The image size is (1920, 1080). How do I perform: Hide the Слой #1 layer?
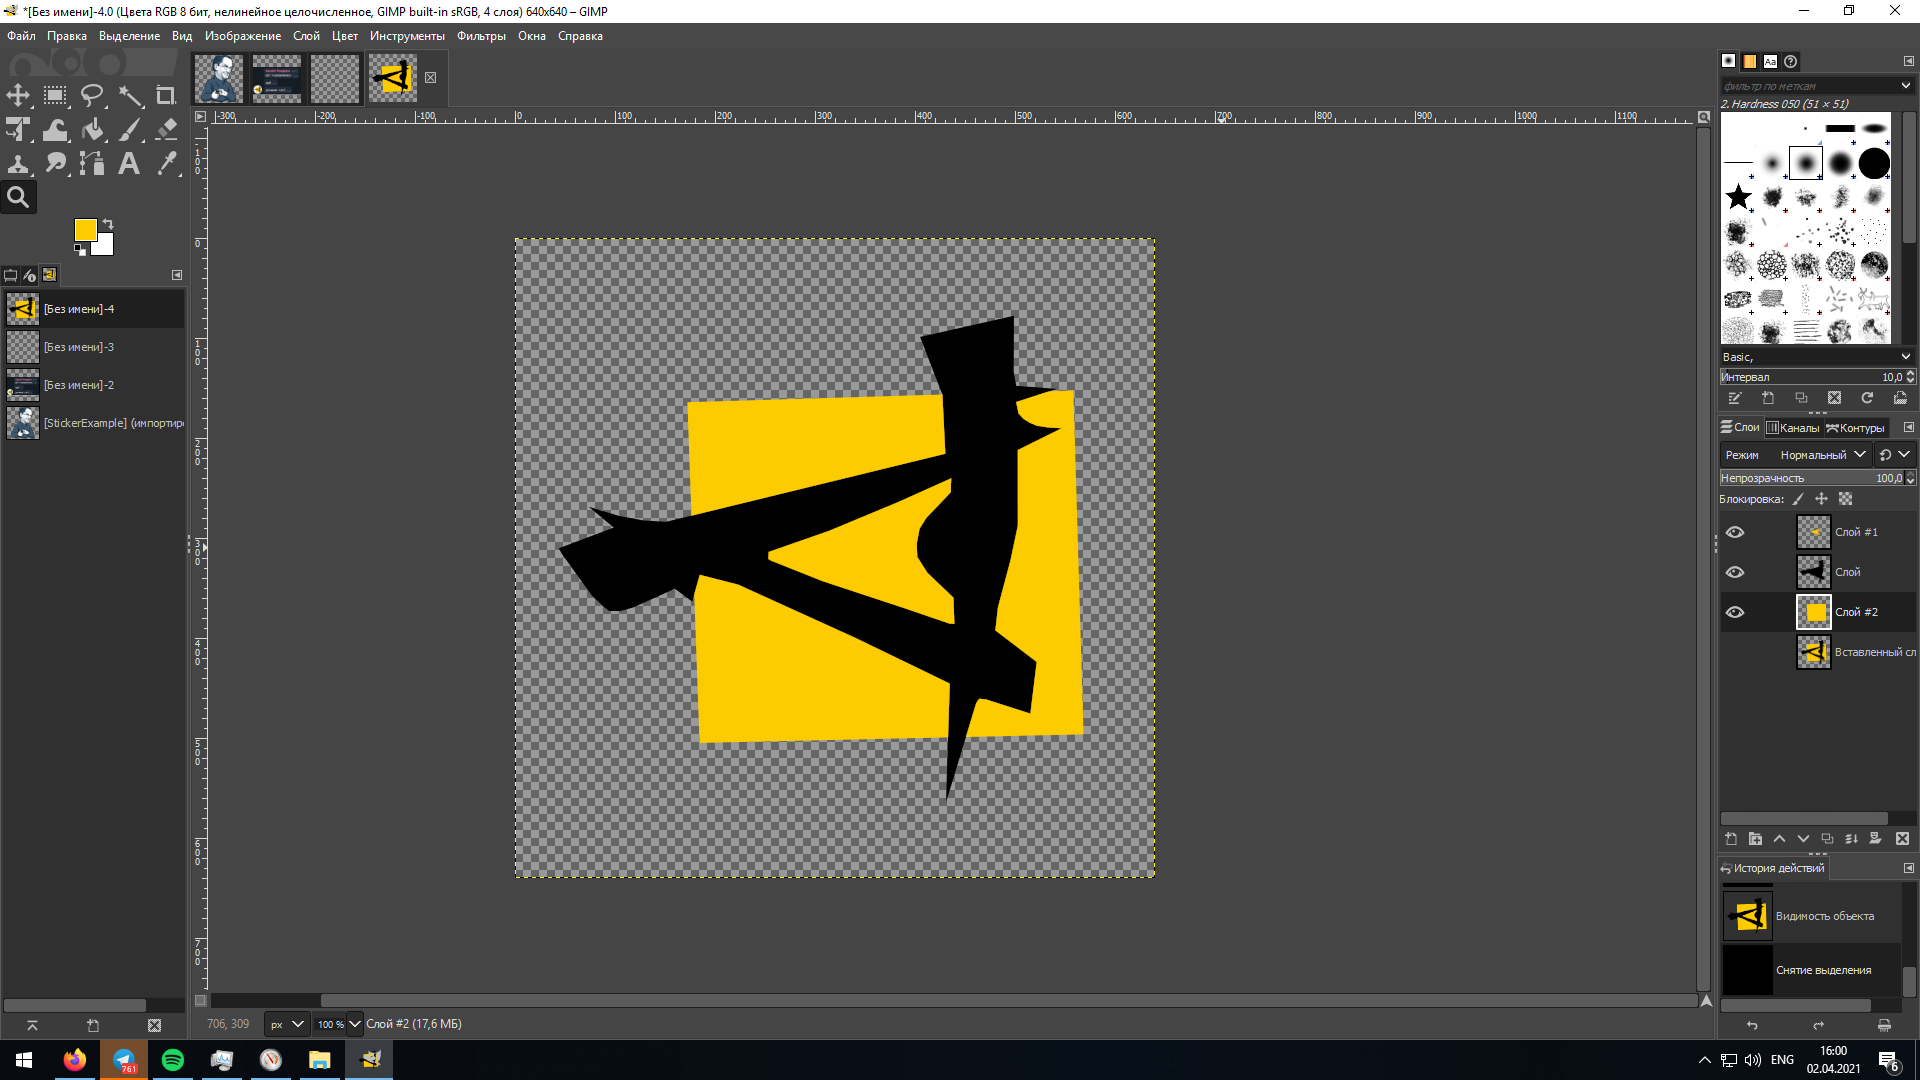[1735, 532]
